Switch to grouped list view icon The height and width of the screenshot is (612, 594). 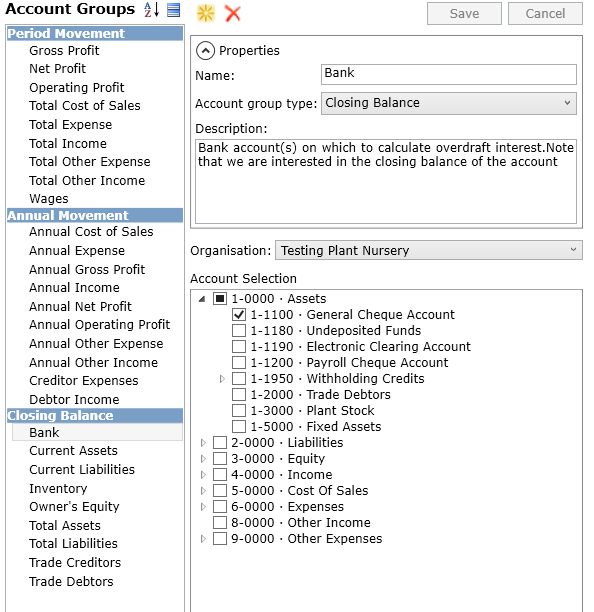coord(173,10)
